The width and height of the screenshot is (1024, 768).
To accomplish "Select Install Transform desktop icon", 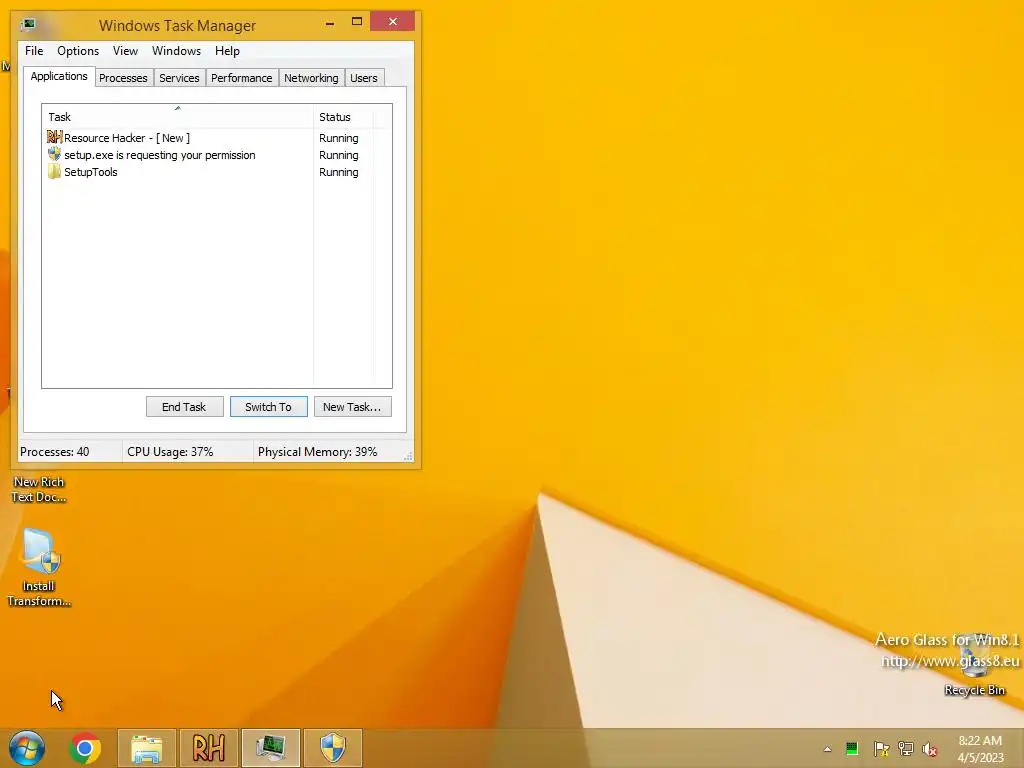I will (x=39, y=568).
